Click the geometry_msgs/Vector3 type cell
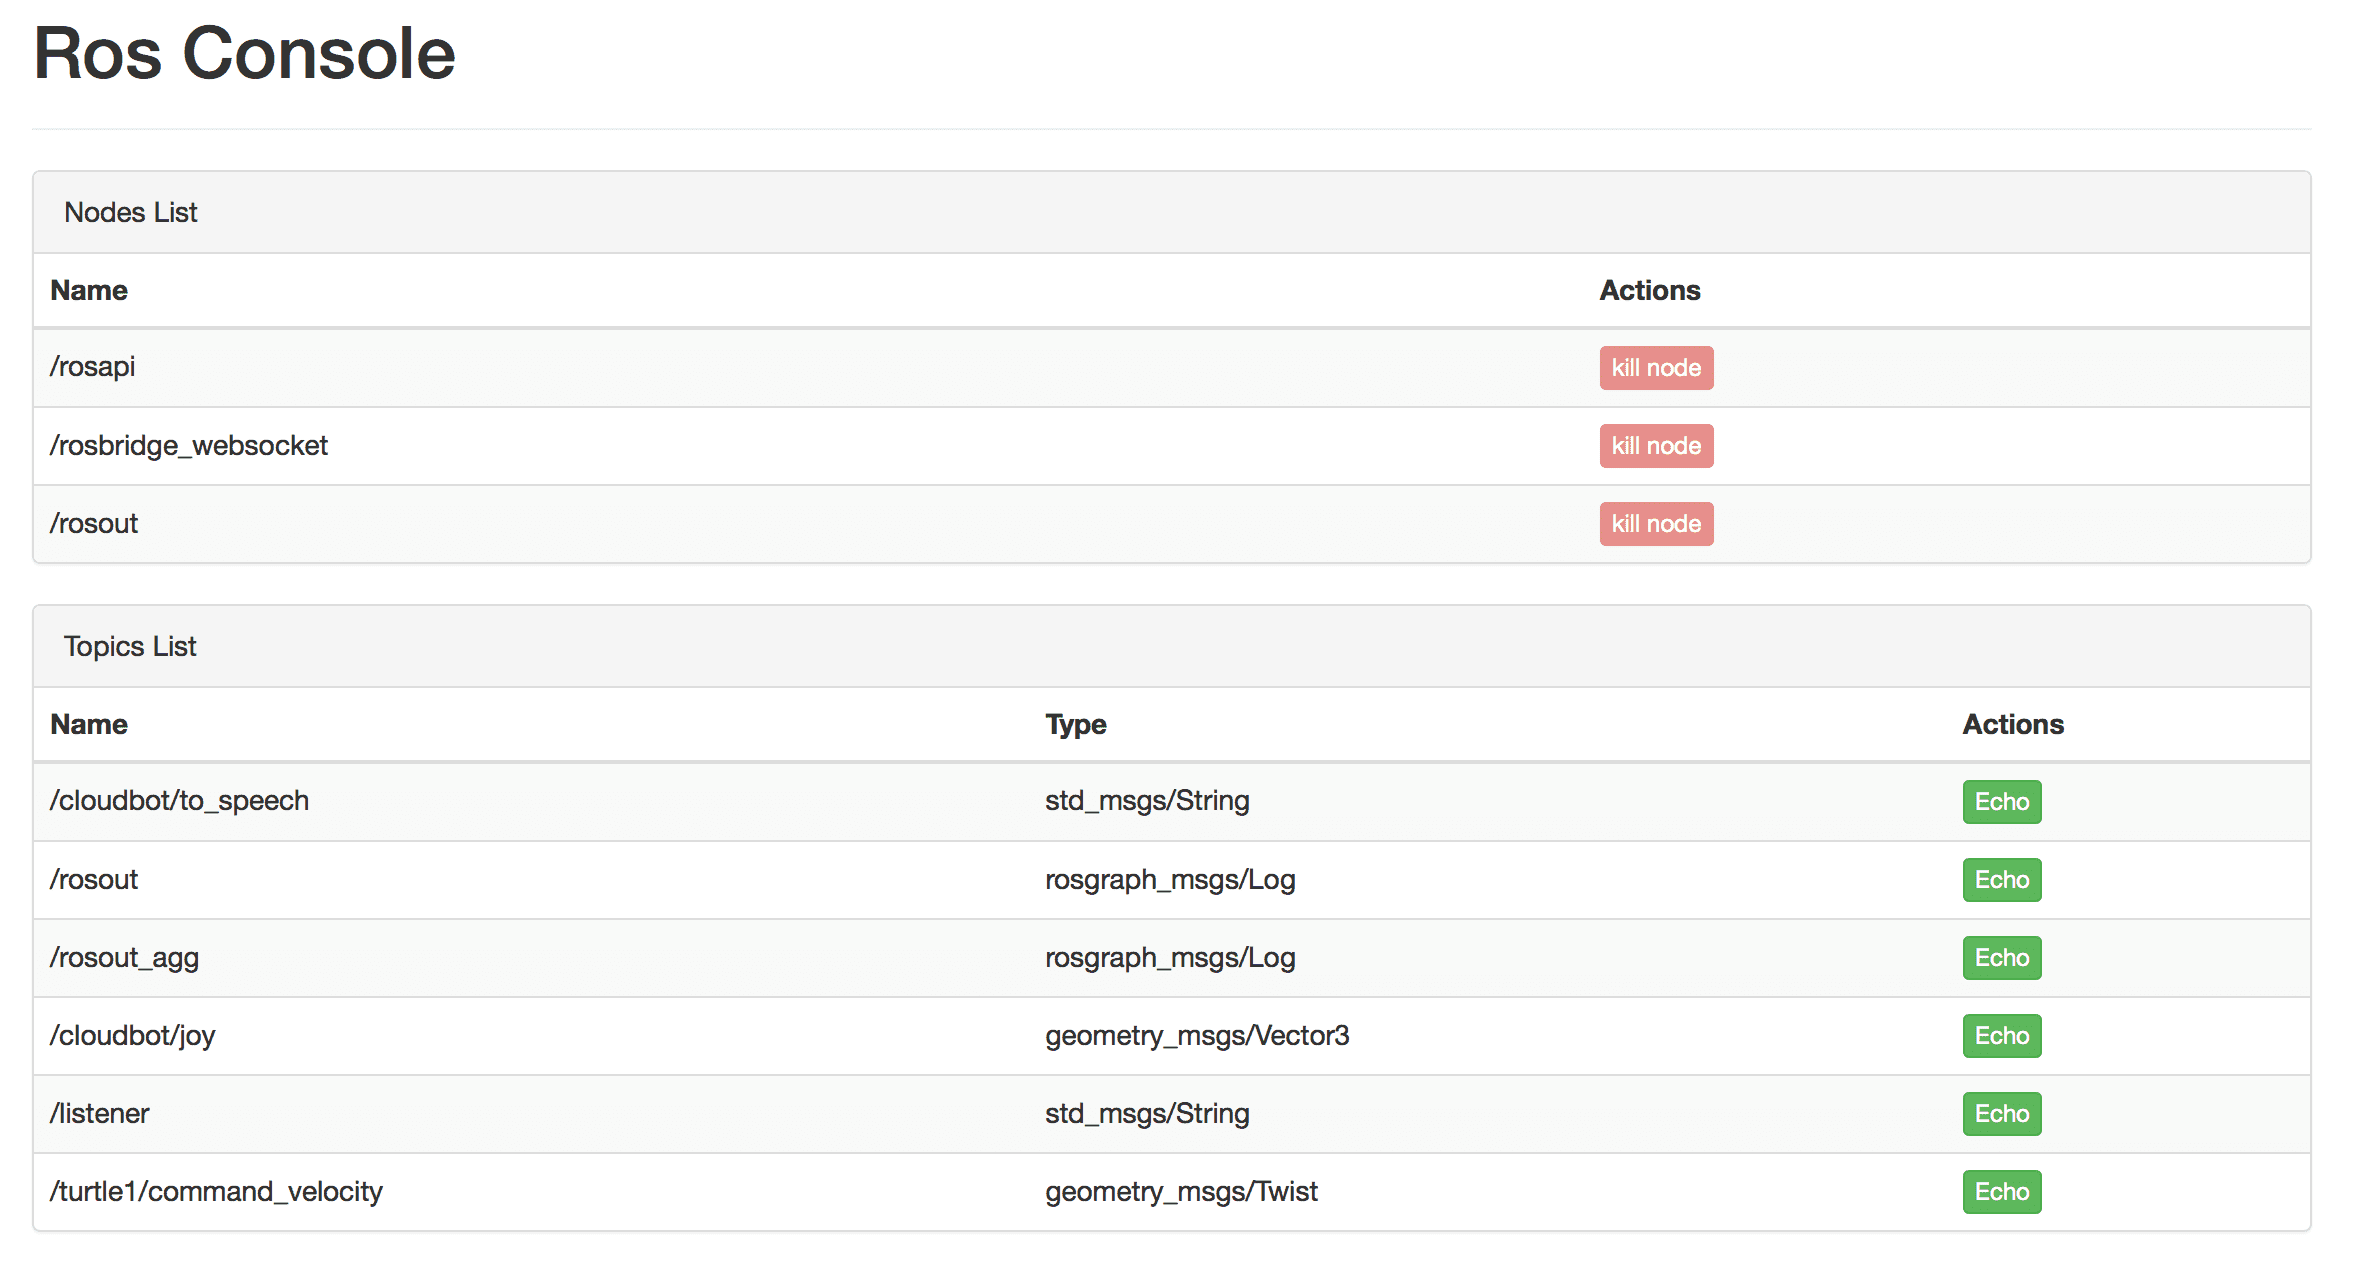This screenshot has height=1278, width=2374. point(1197,1036)
